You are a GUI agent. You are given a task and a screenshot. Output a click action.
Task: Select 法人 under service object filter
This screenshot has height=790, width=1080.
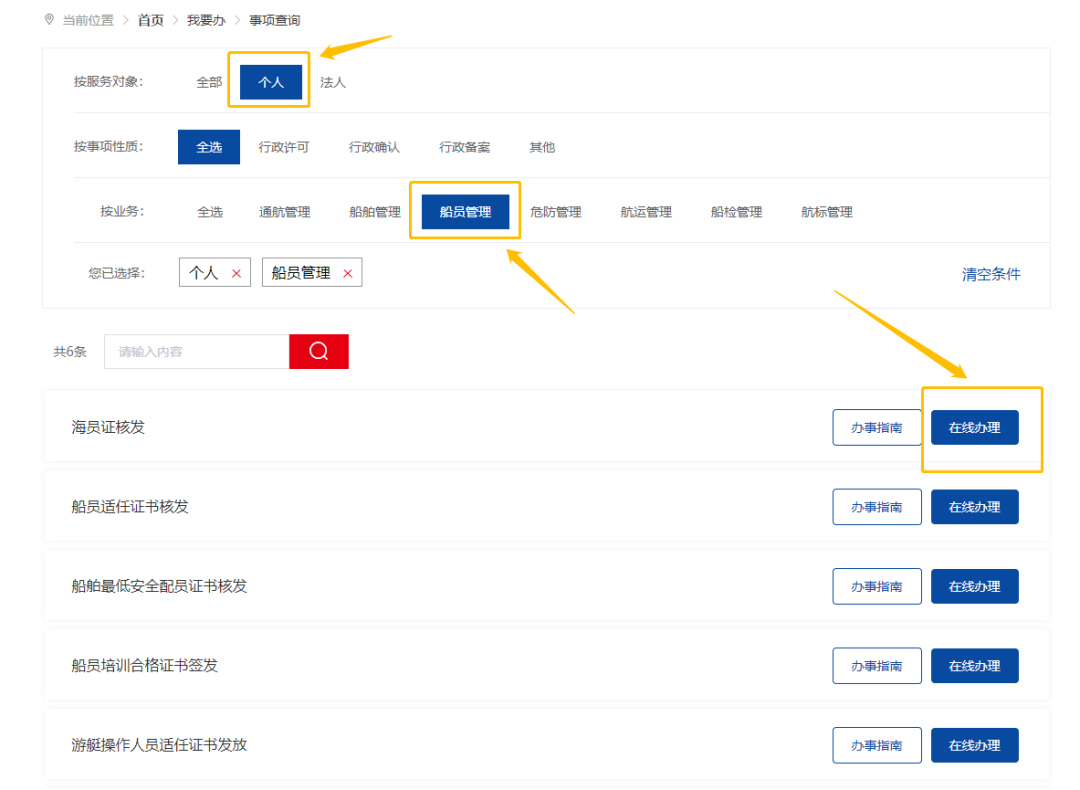(333, 82)
